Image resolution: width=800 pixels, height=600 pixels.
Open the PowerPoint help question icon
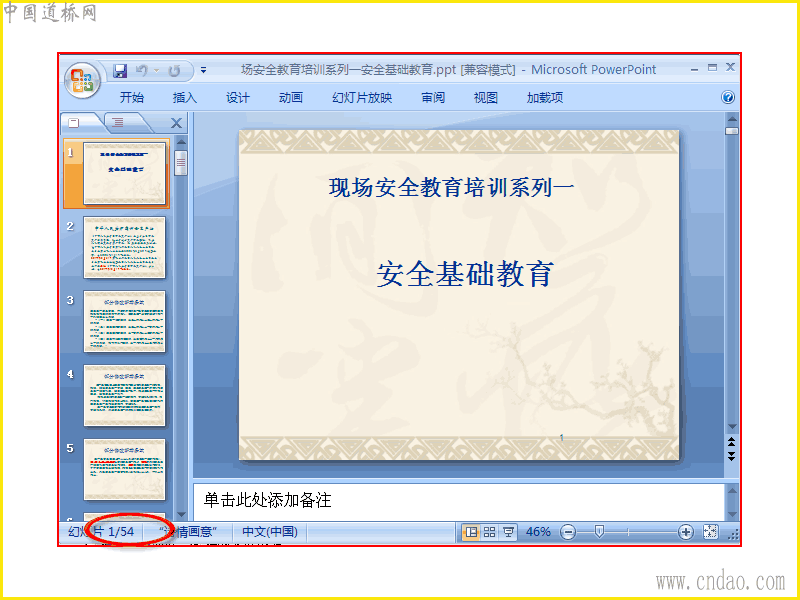[728, 97]
